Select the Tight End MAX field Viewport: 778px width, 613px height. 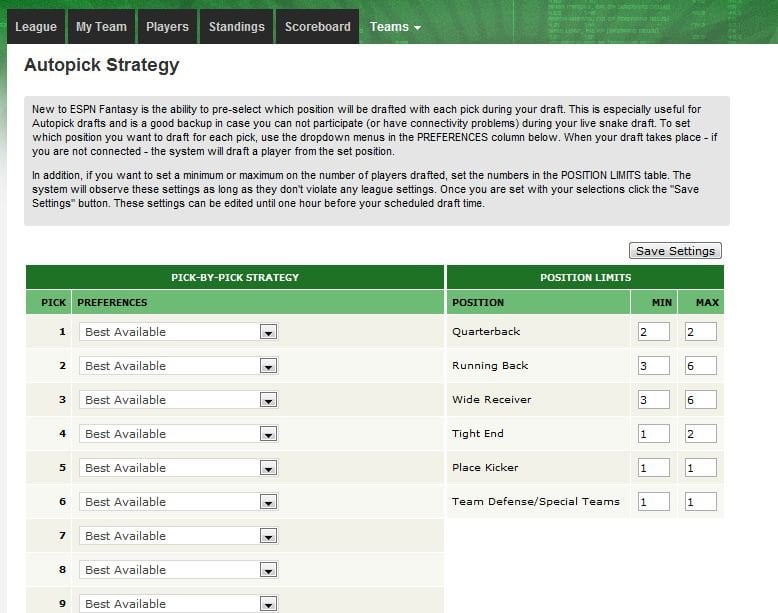tap(701, 434)
